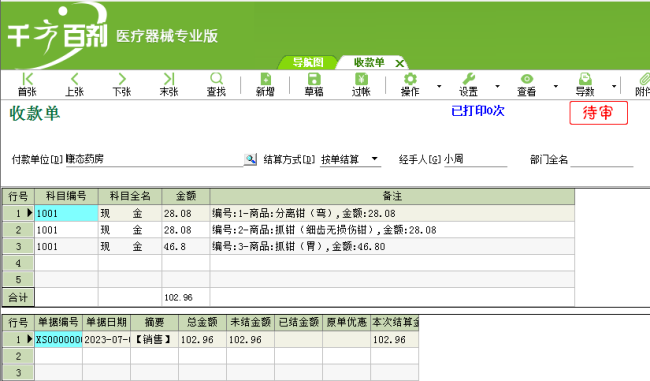Select the 收款单 tab
Screen dimensions: 650x381
coord(369,63)
